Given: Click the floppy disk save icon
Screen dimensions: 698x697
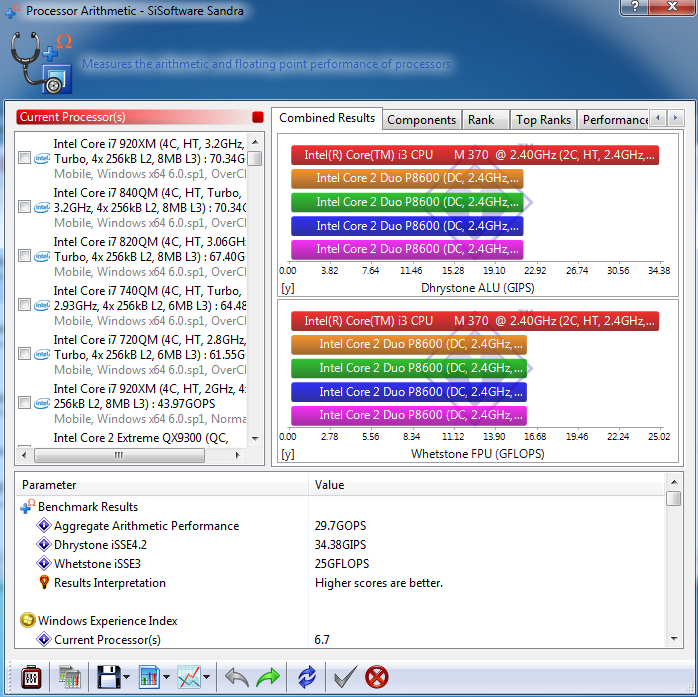Looking at the screenshot, I should (x=109, y=677).
